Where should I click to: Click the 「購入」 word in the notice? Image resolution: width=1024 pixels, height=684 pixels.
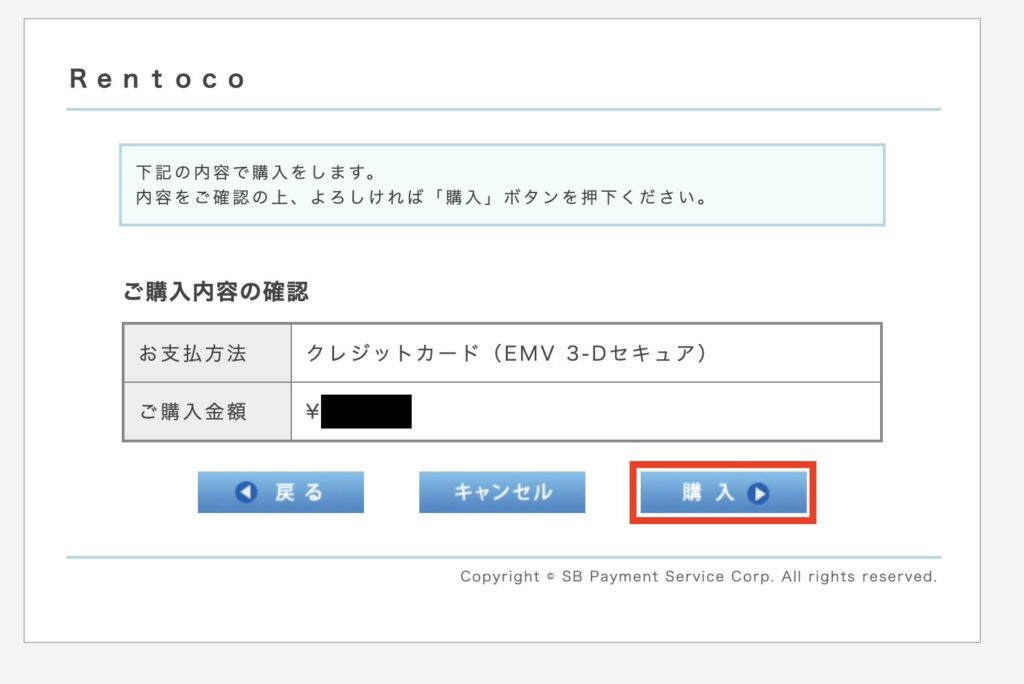click(x=464, y=197)
